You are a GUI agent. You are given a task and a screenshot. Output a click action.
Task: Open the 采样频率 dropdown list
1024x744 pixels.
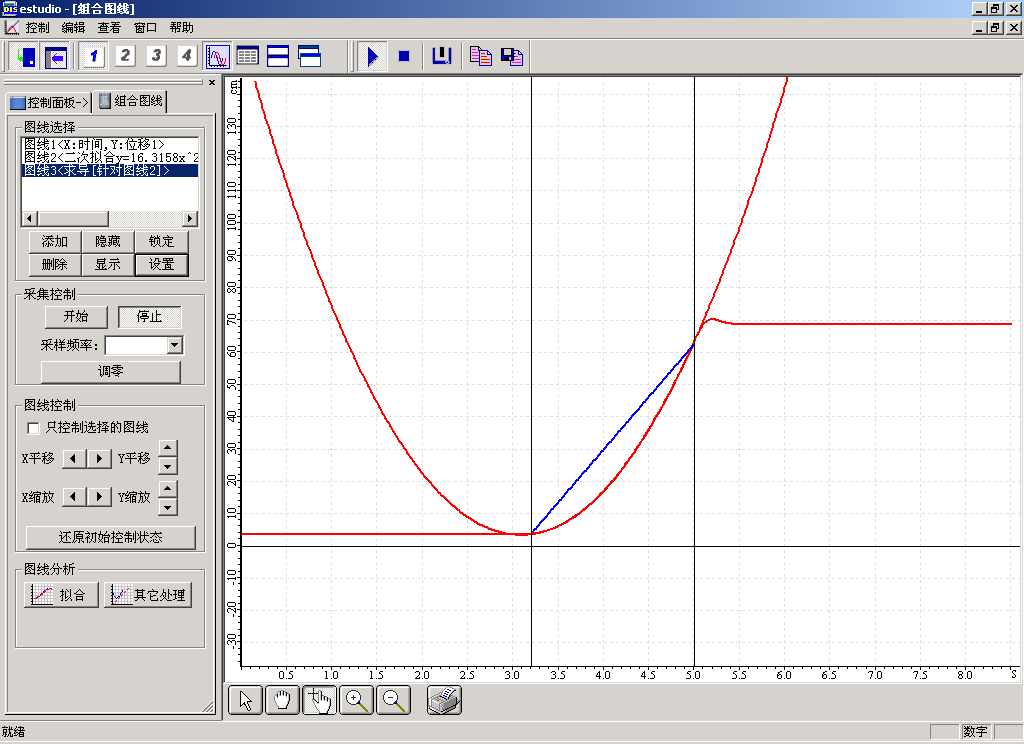[175, 345]
